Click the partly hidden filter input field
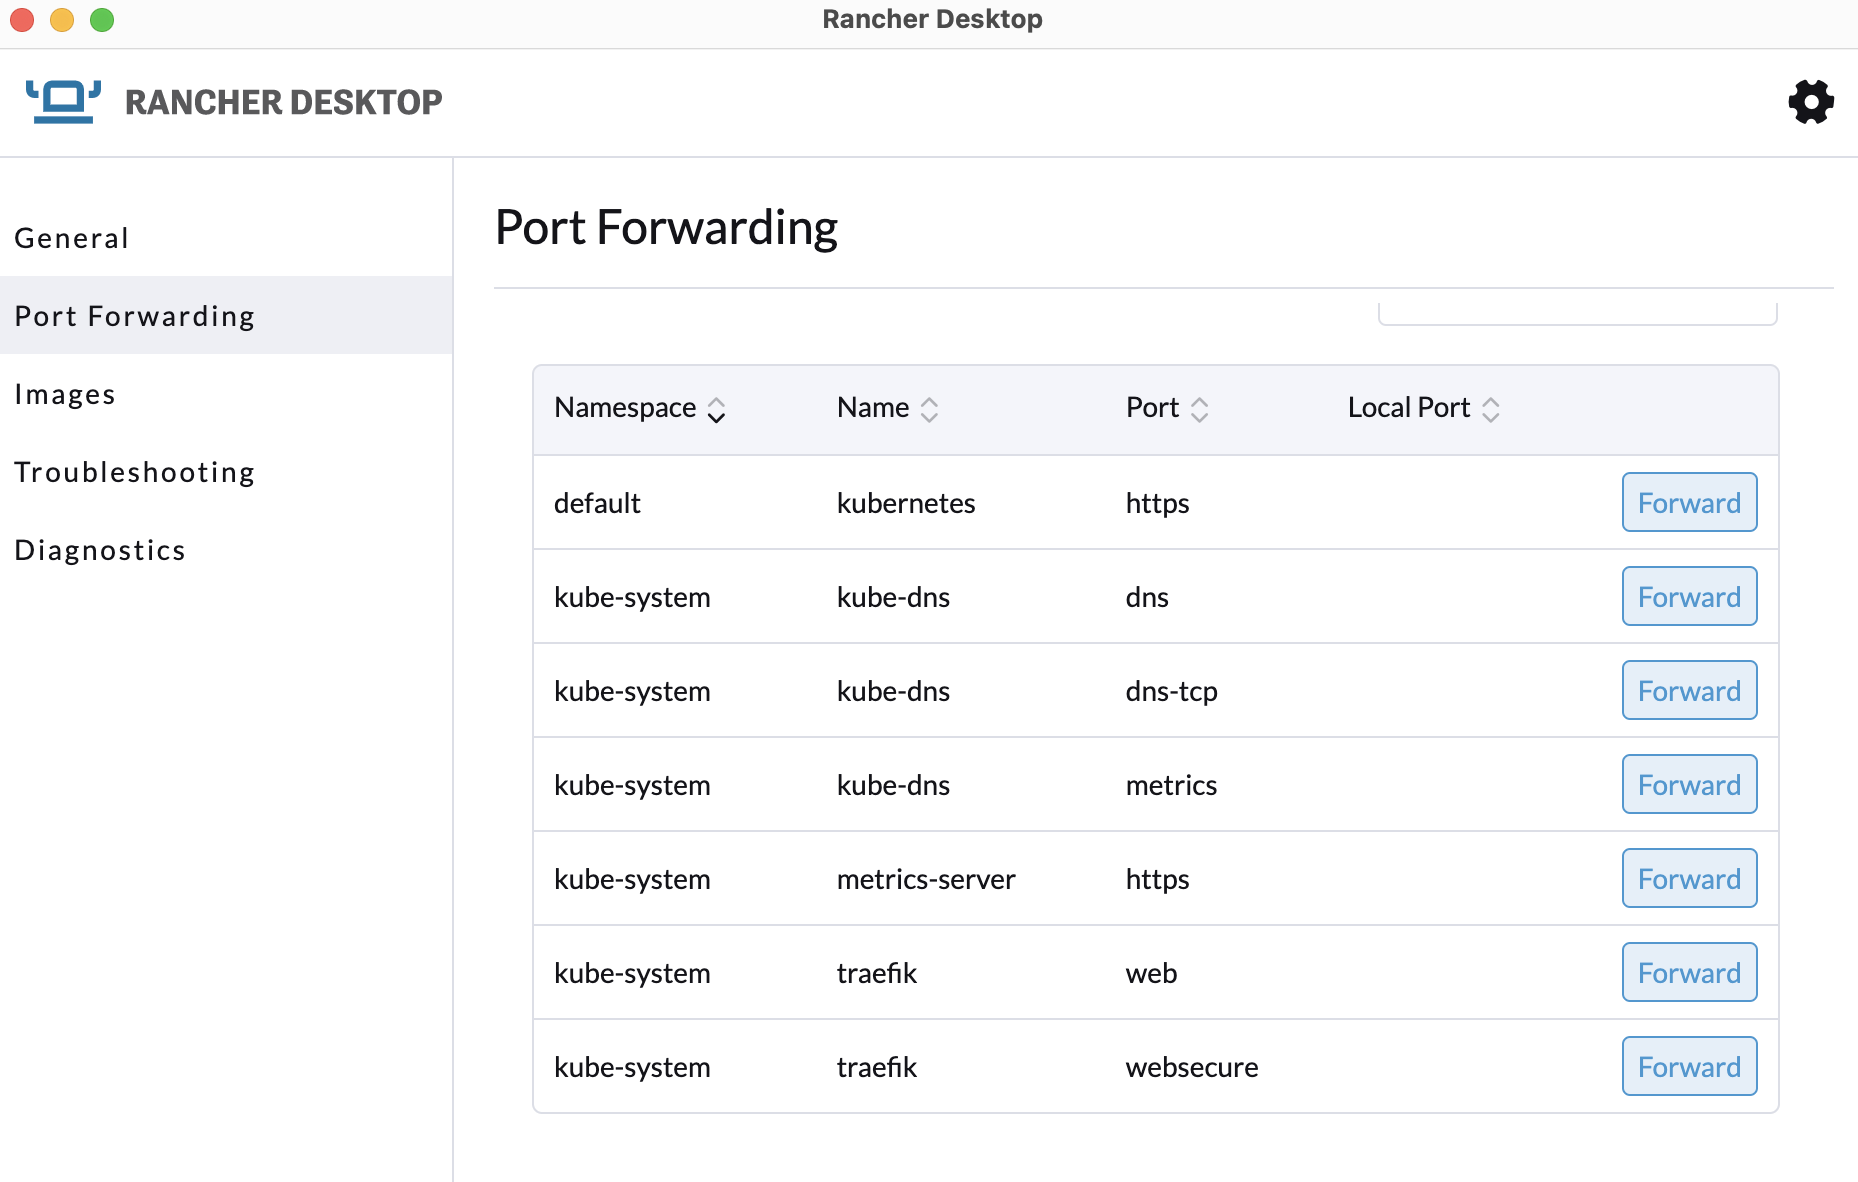The height and width of the screenshot is (1182, 1858). point(1577,313)
